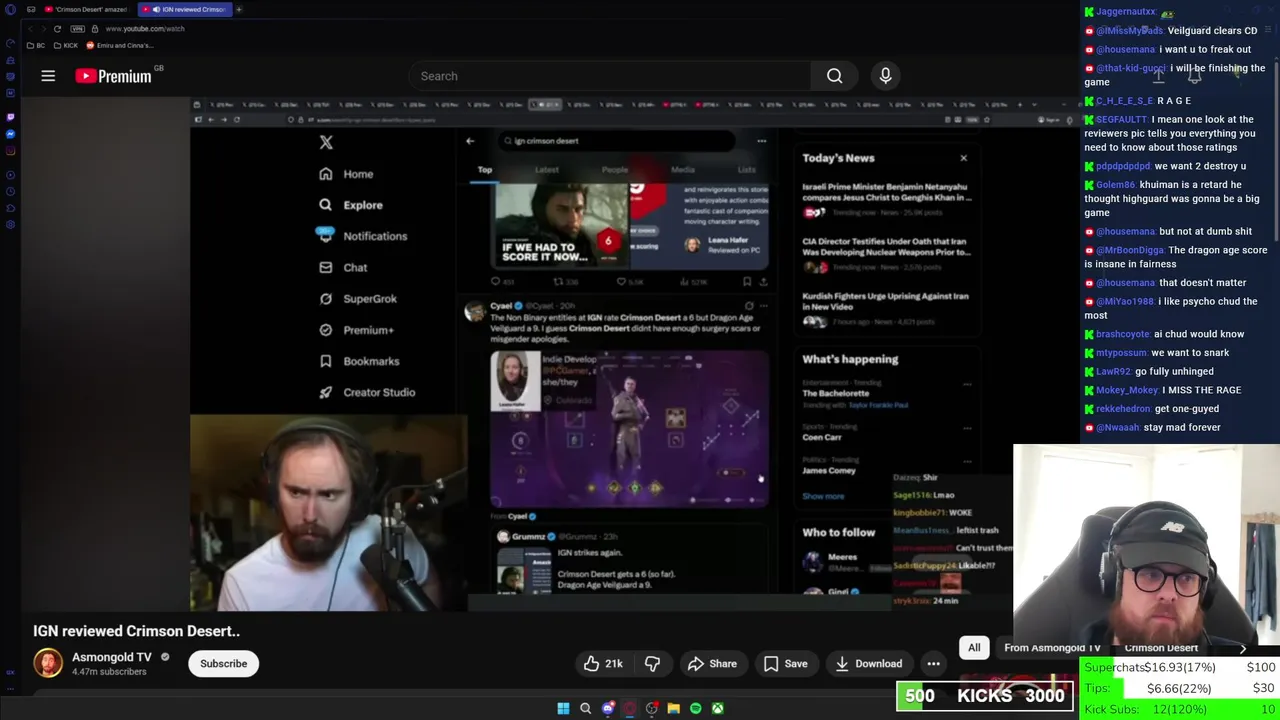Open Windows Start menu

point(563,708)
